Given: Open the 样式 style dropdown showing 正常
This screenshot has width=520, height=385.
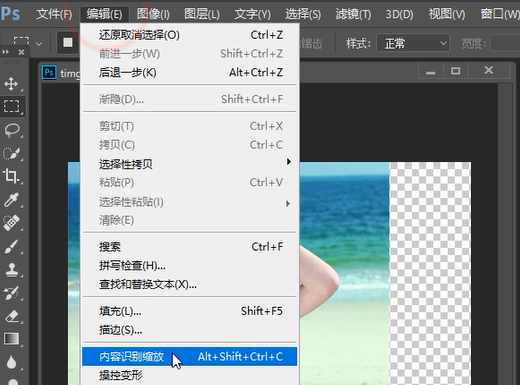Looking at the screenshot, I should coord(413,43).
